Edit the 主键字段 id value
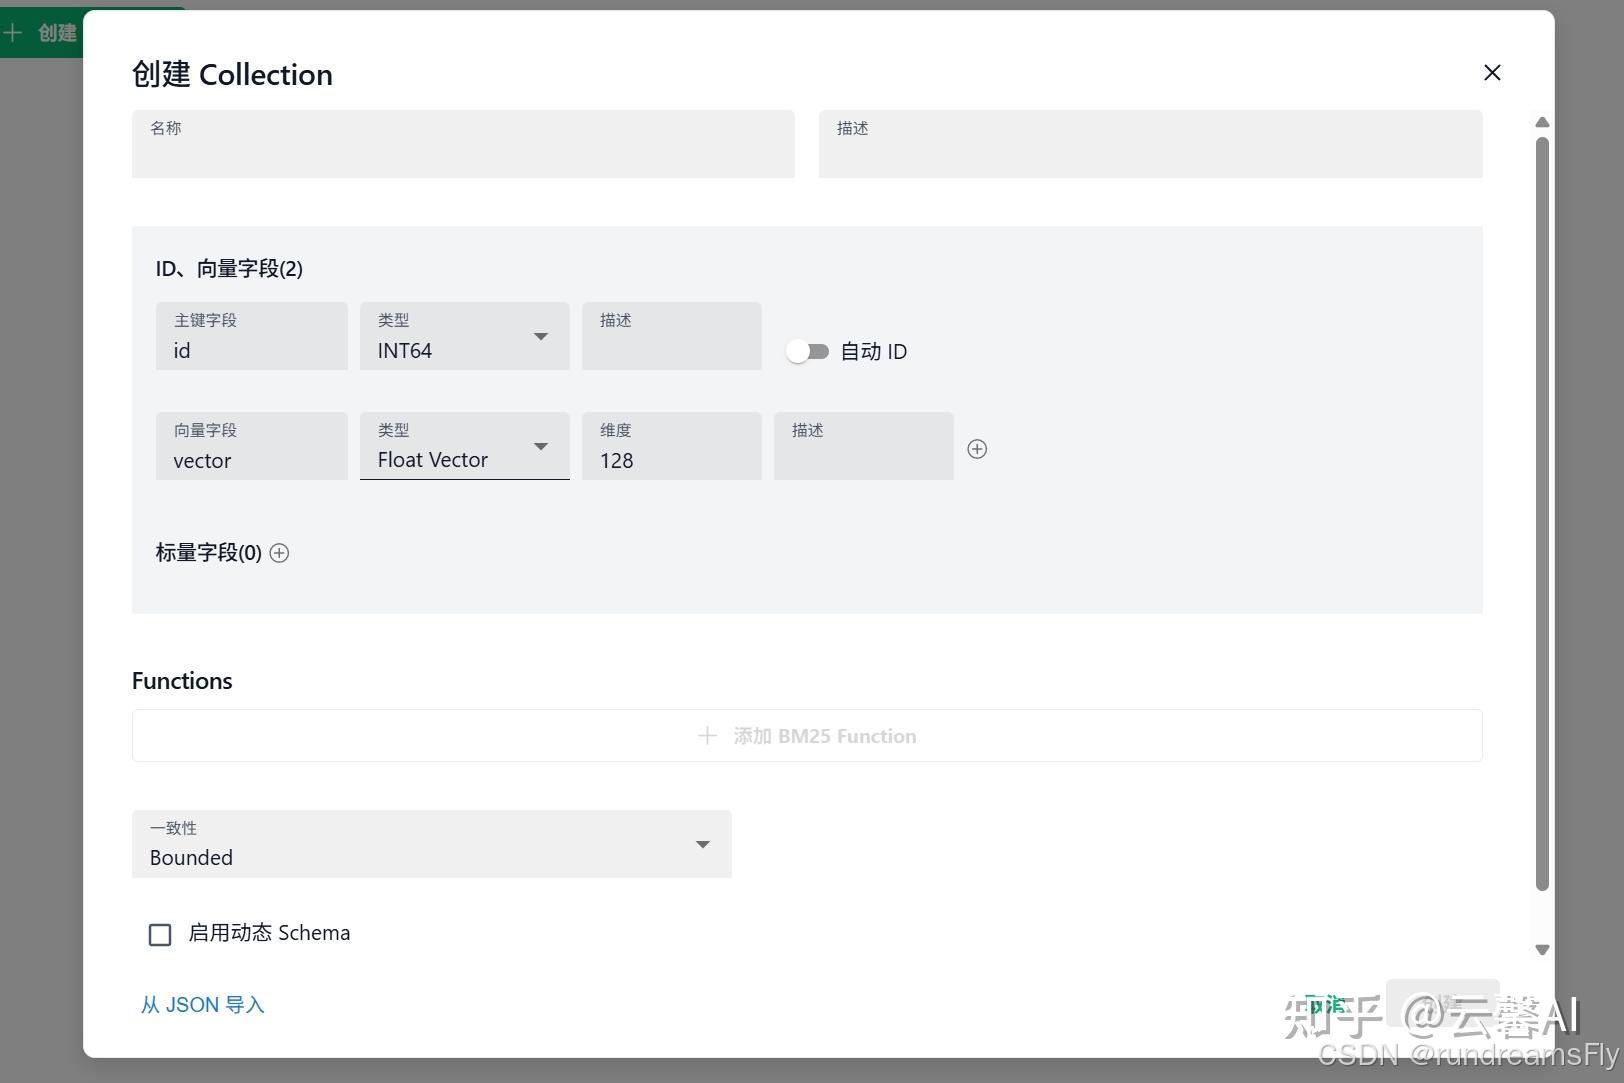1624x1083 pixels. click(x=251, y=350)
